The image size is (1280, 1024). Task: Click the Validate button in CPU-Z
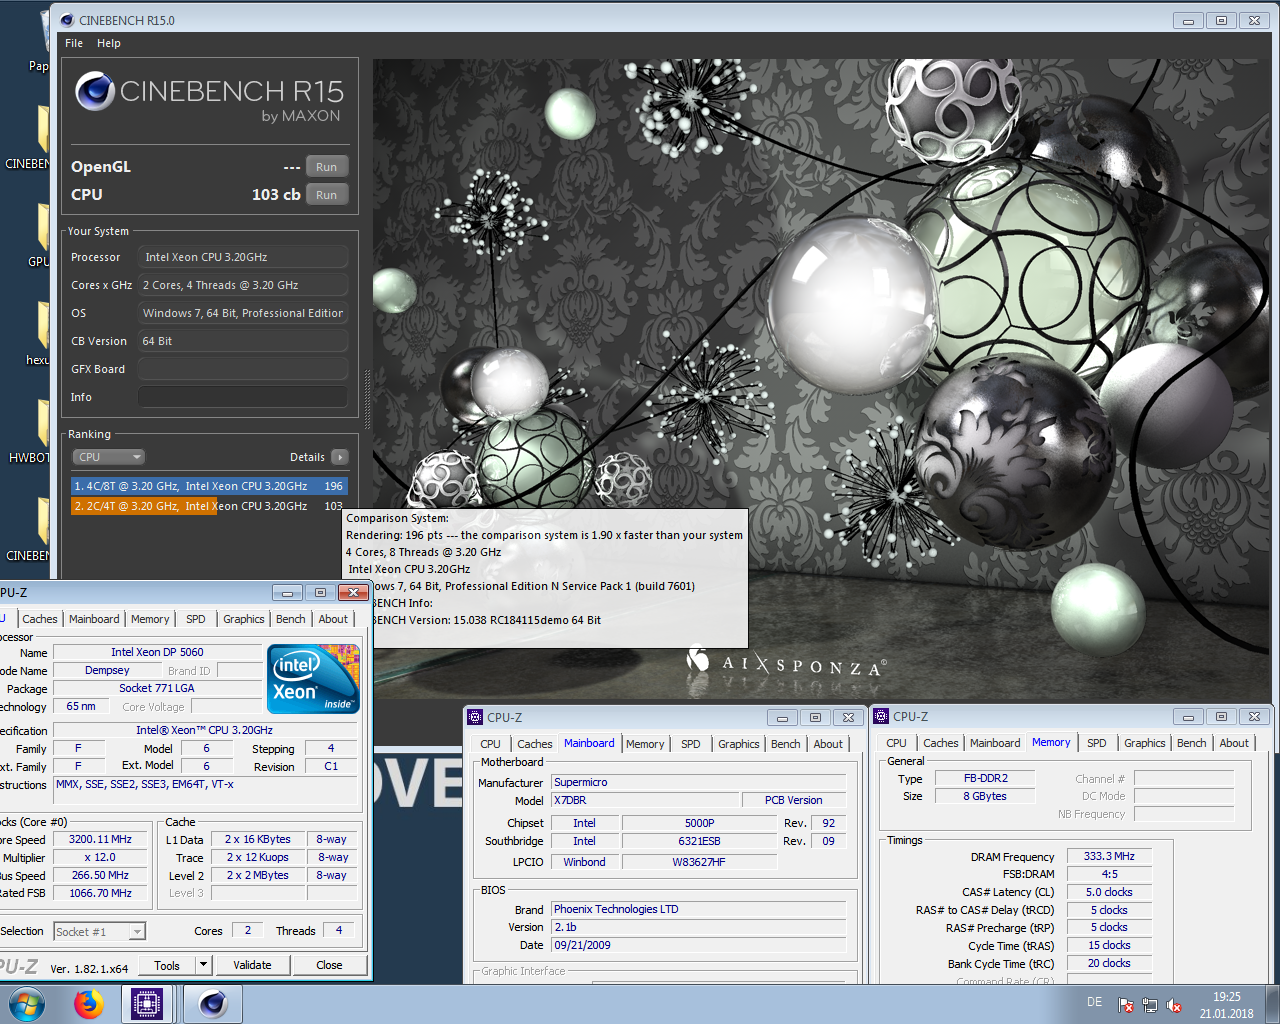(252, 965)
